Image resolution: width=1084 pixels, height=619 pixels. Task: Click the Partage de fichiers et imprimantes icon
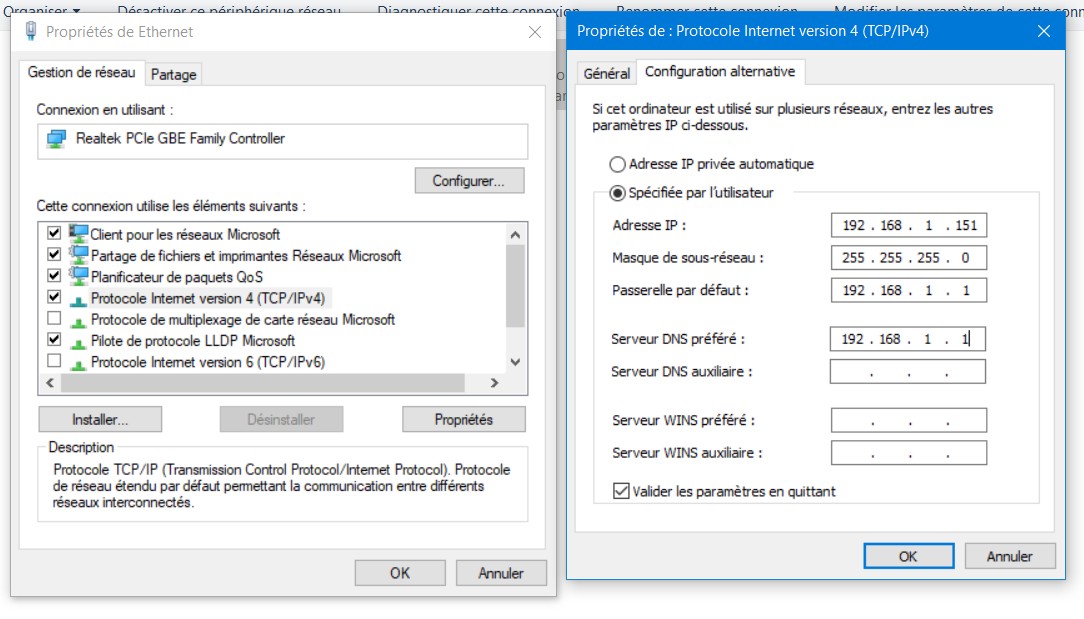78,255
